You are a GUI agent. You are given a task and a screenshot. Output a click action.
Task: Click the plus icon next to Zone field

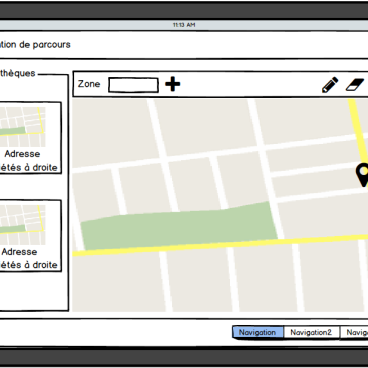173,84
